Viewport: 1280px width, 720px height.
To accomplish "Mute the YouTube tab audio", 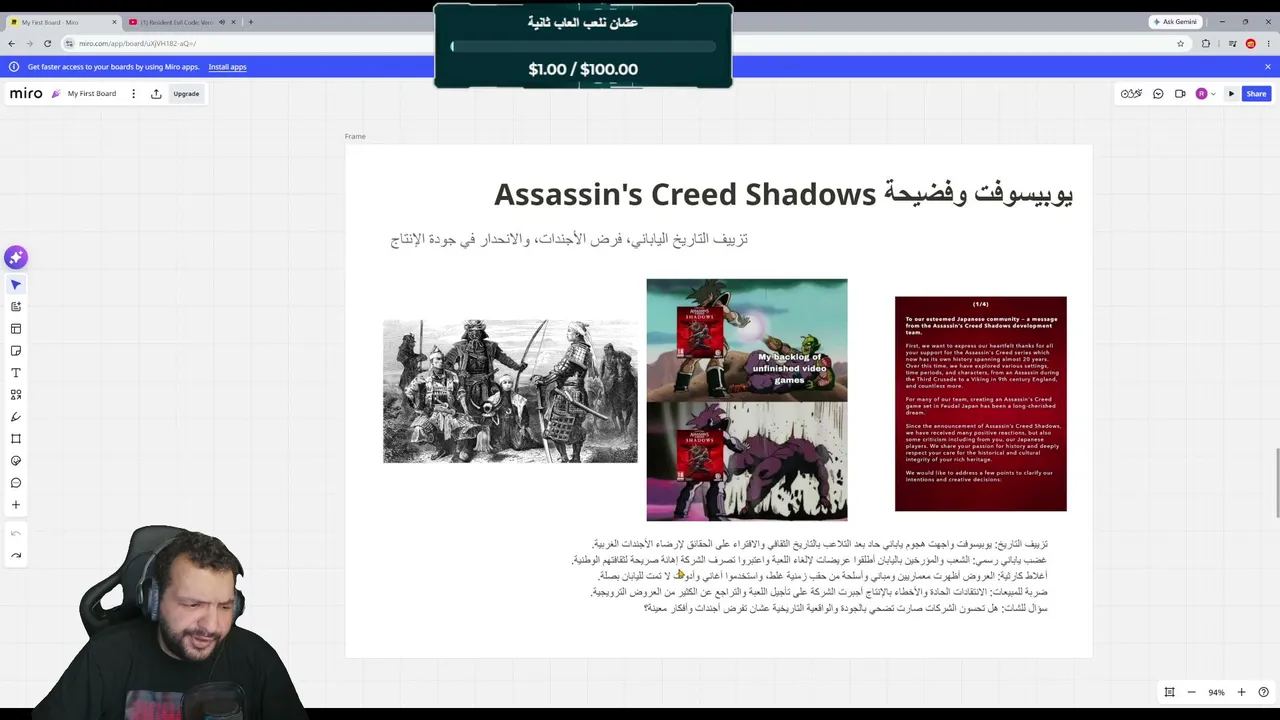I will click(221, 22).
